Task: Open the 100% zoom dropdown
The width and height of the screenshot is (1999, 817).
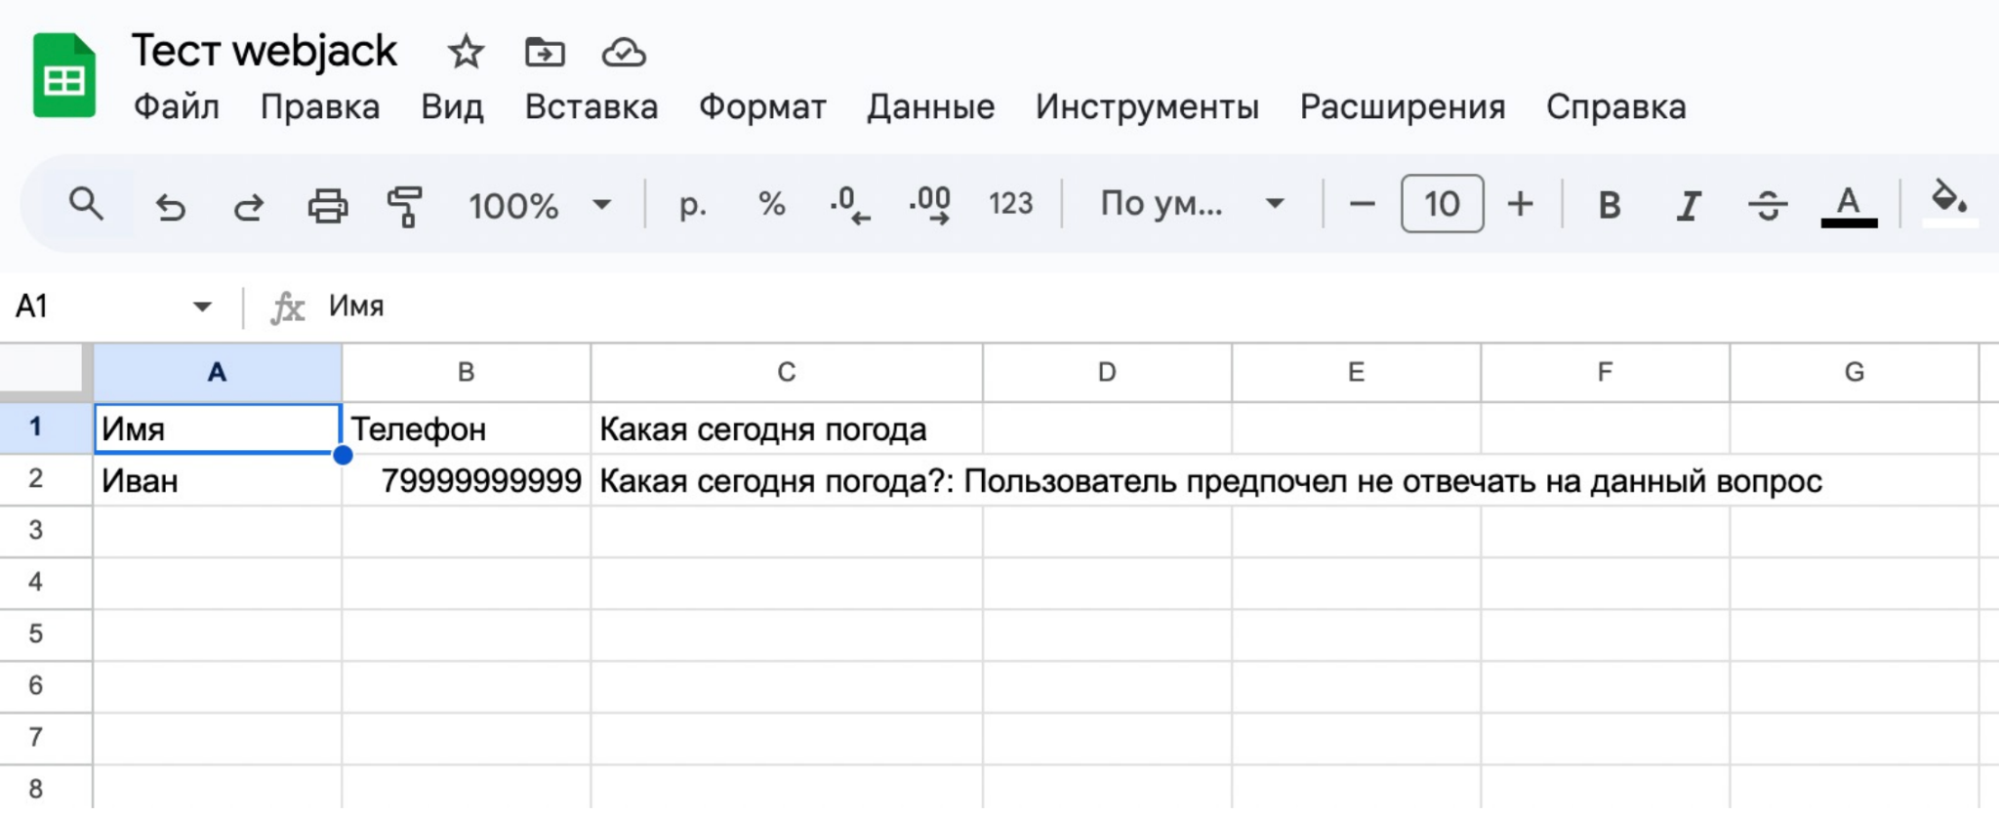Action: (x=539, y=205)
